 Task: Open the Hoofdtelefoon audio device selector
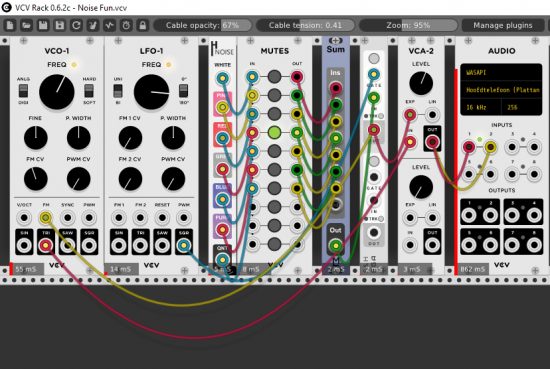coord(501,90)
